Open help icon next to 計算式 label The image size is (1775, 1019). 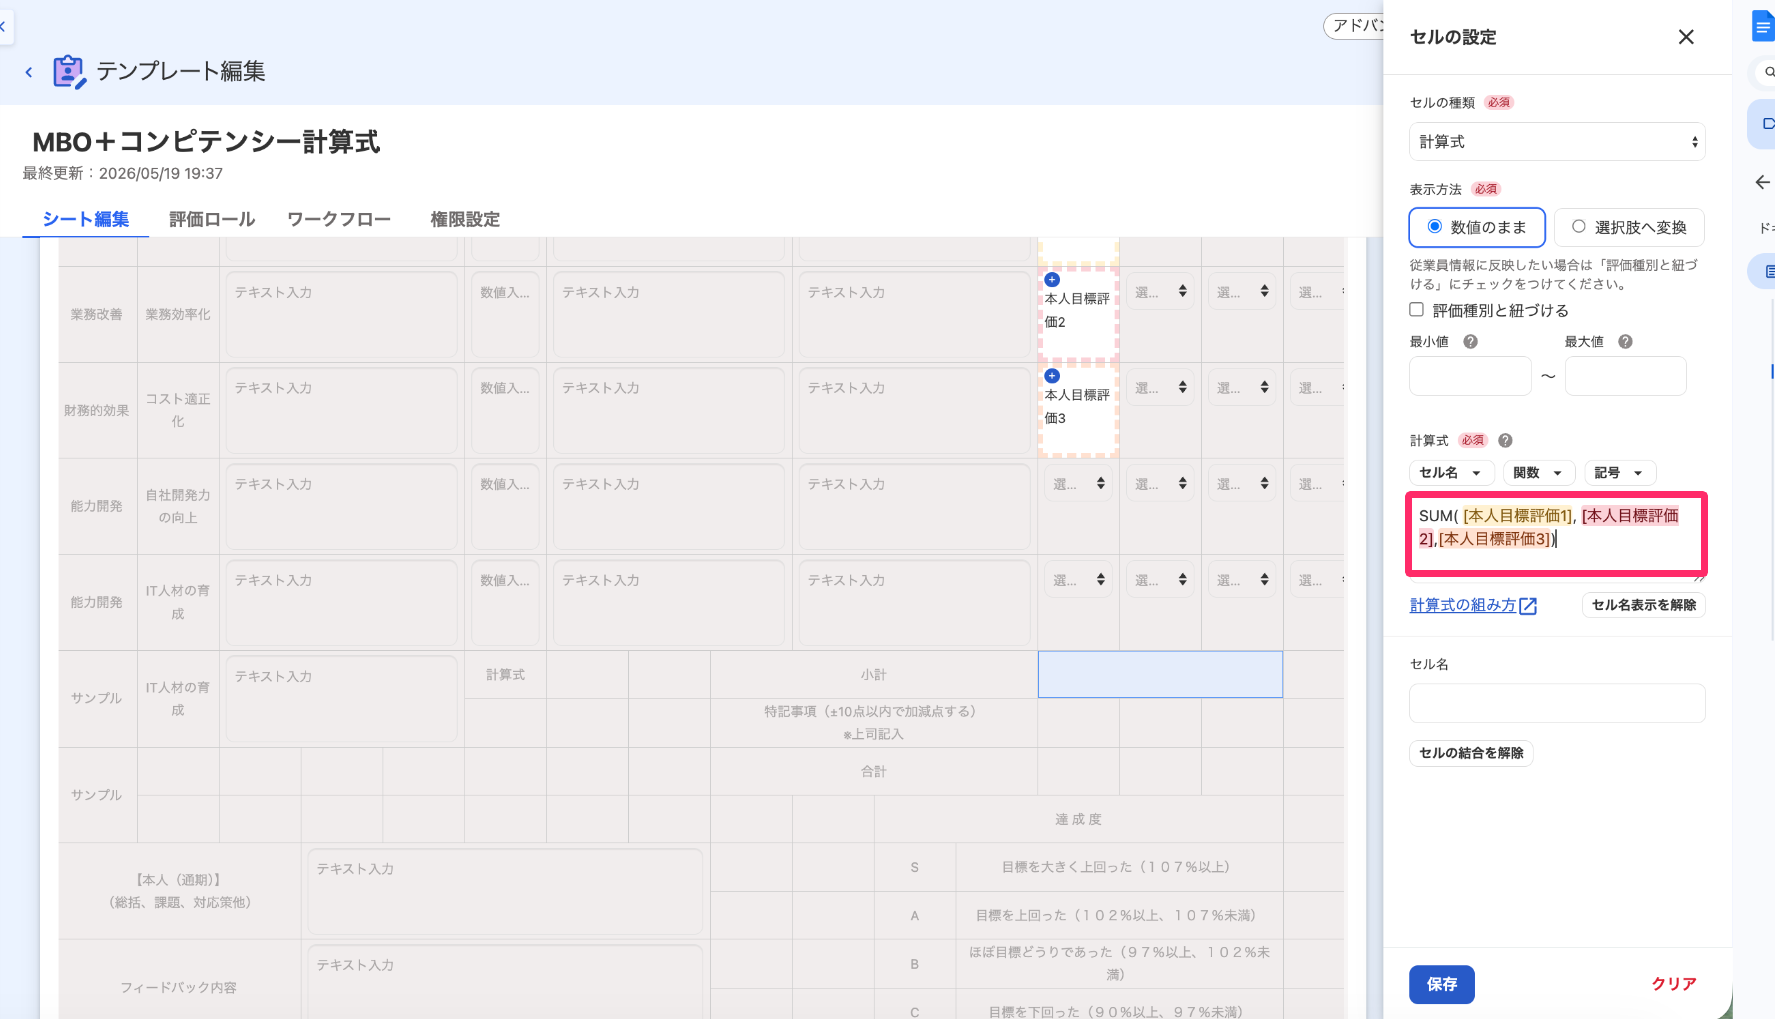point(1505,440)
